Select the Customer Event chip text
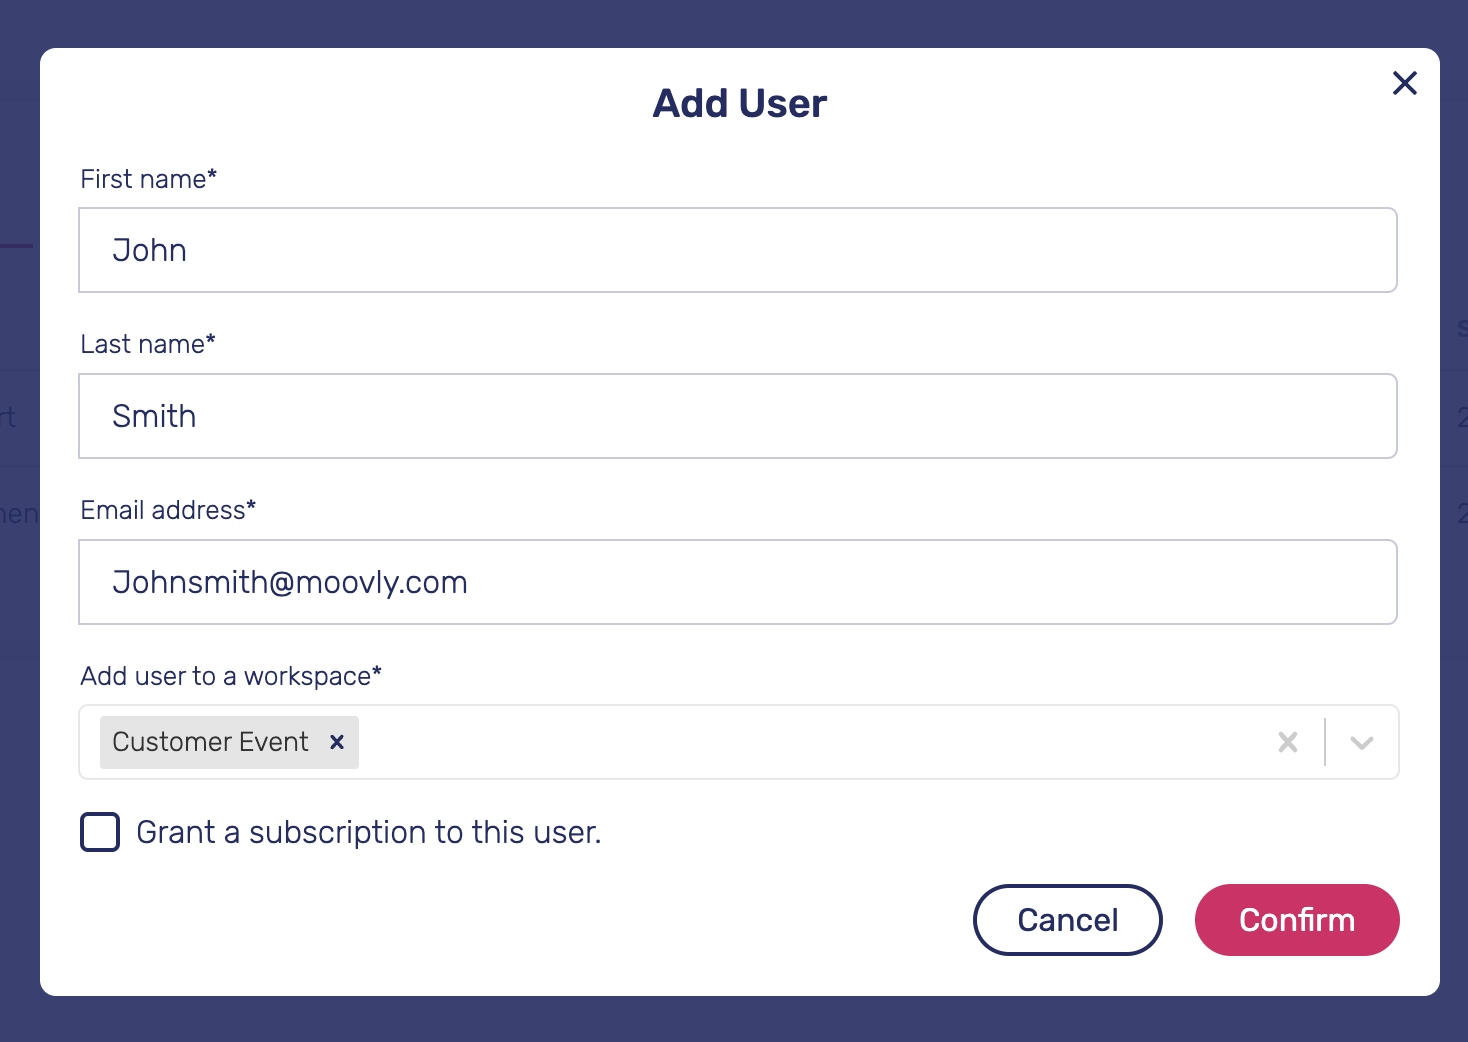 coord(210,742)
